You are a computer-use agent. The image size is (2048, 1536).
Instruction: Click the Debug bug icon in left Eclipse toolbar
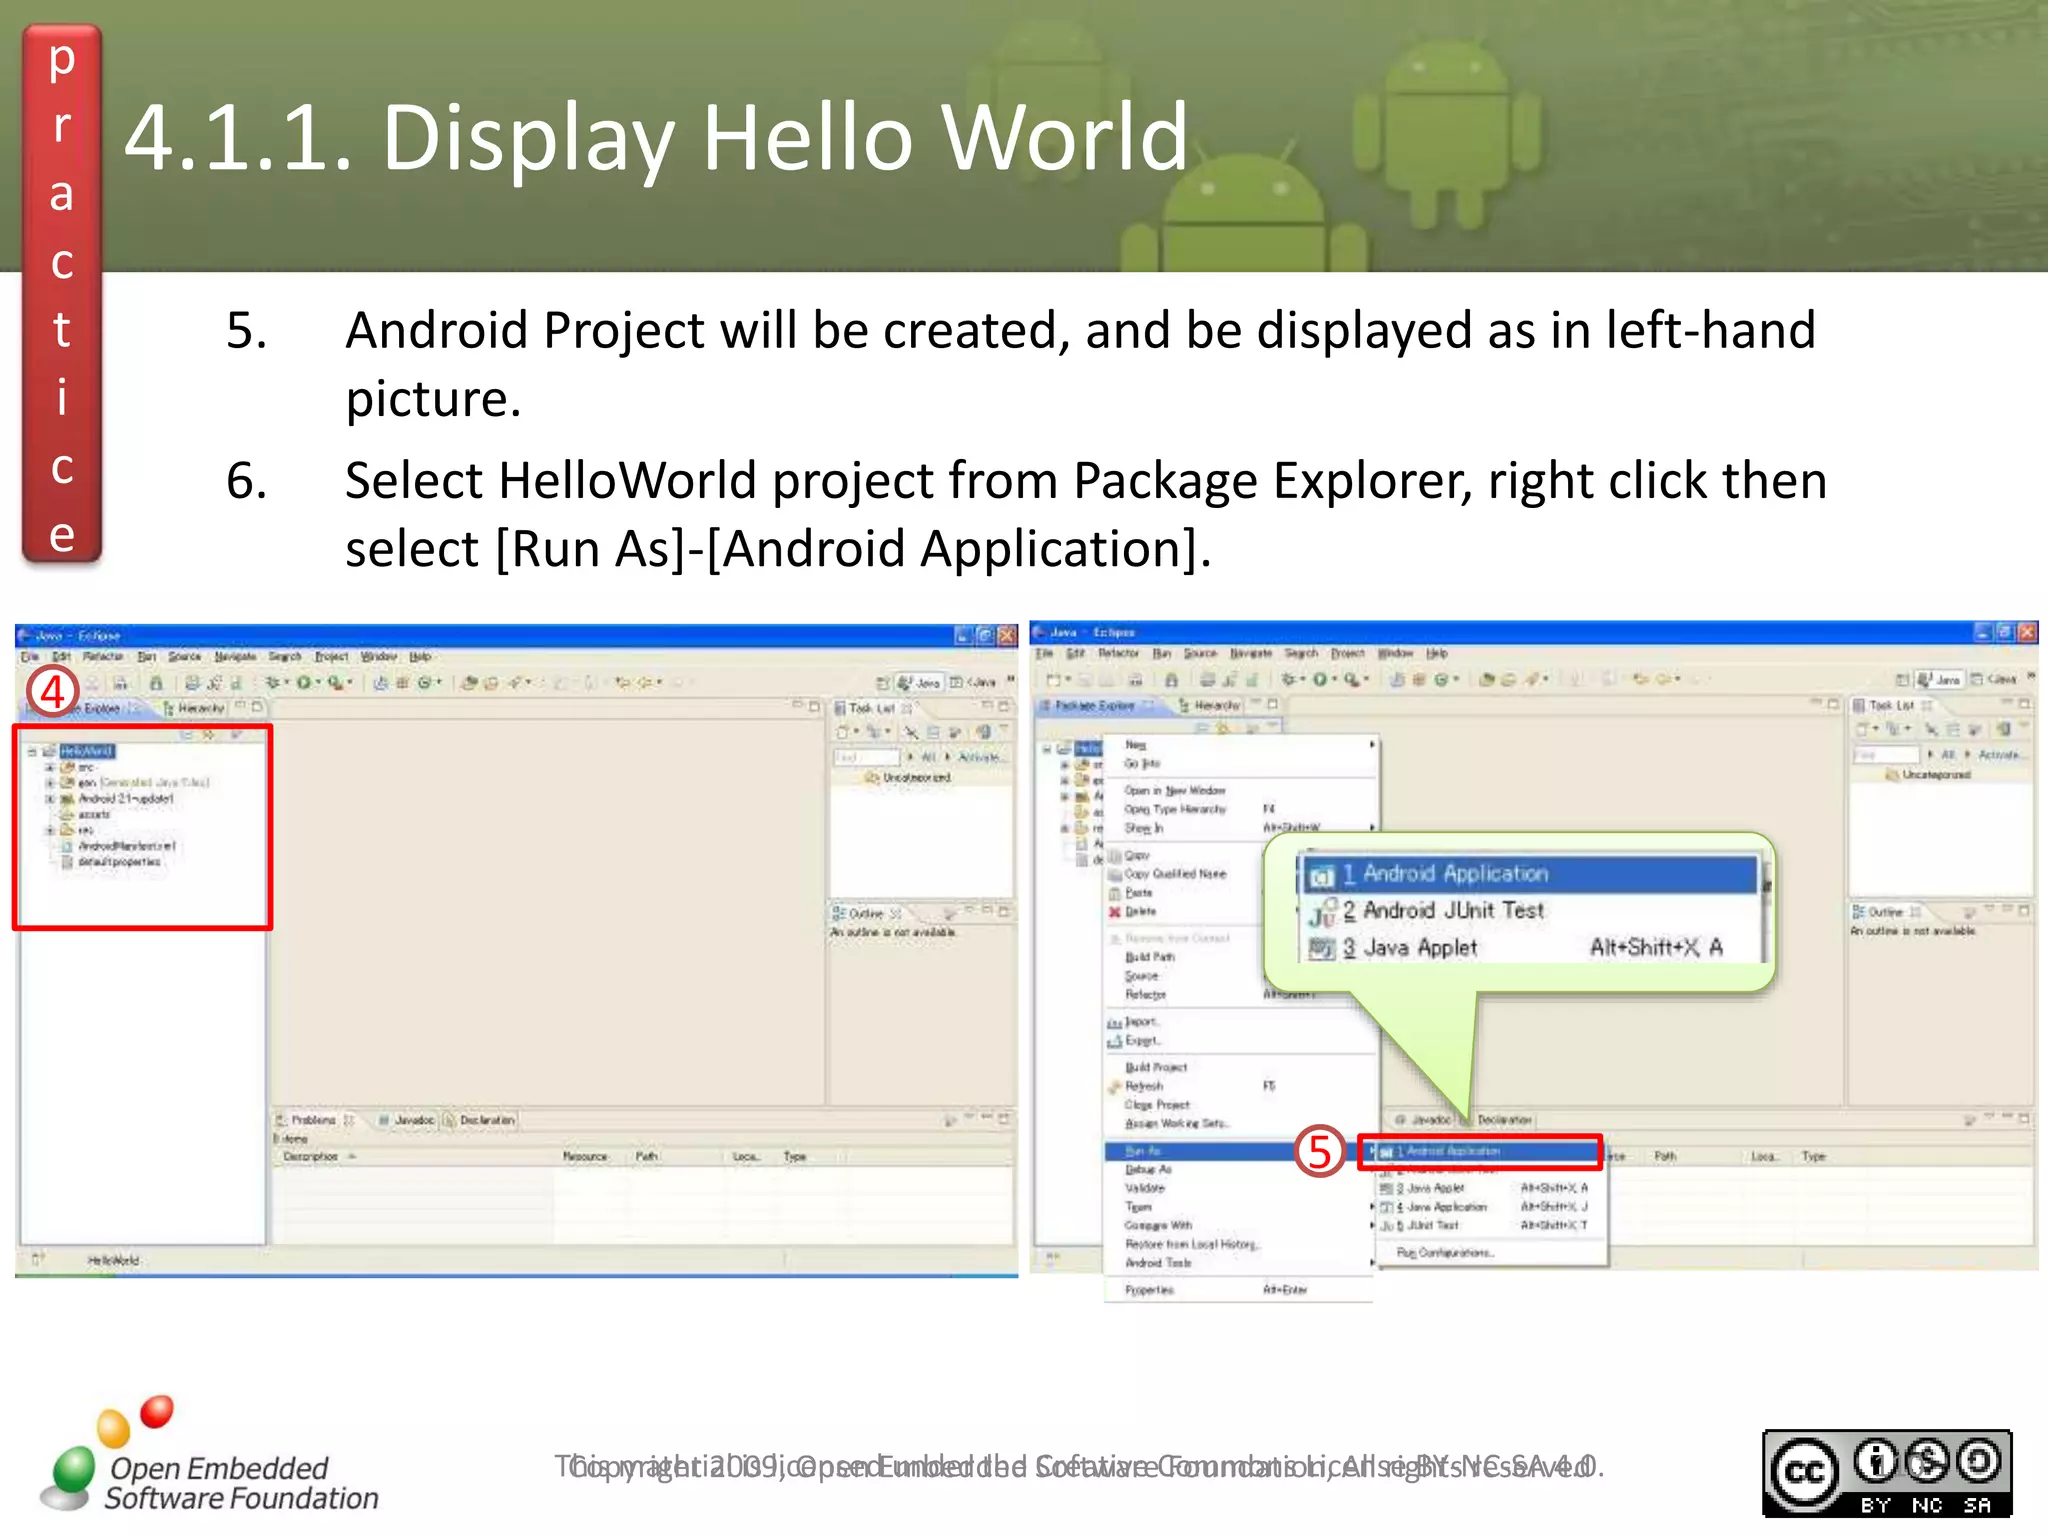[x=271, y=682]
